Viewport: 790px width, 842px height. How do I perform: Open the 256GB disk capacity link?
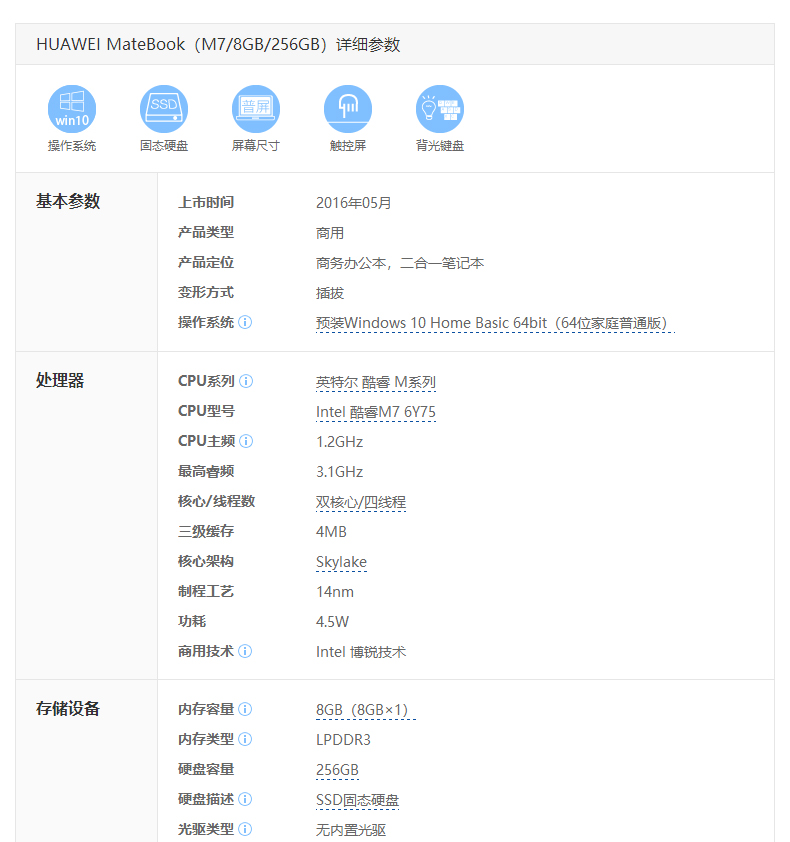coord(337,770)
